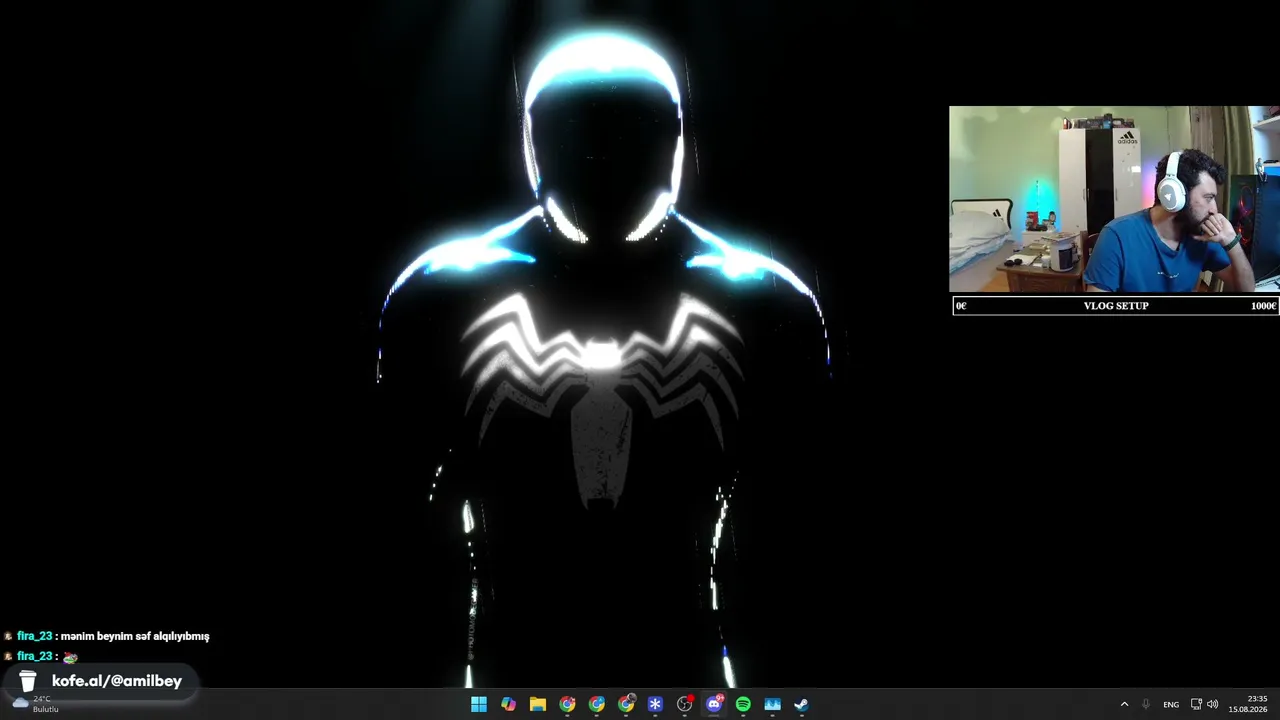
Task: Open Steam from the taskbar
Action: click(x=801, y=704)
